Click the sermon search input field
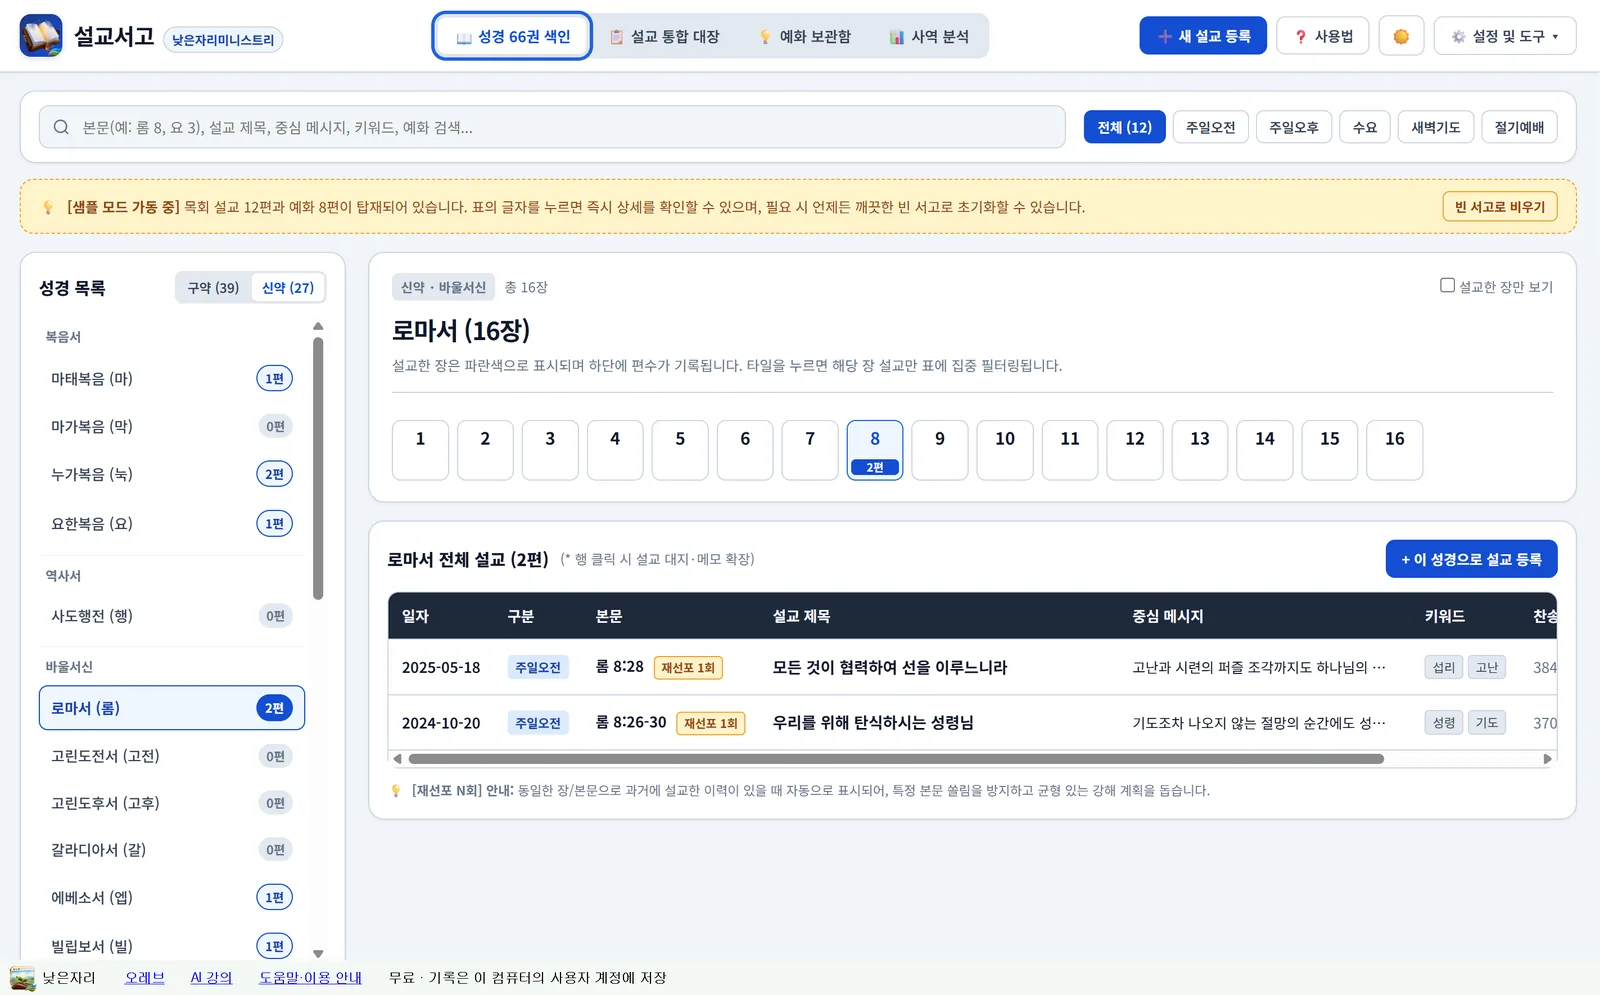This screenshot has width=1600, height=995. pos(552,127)
